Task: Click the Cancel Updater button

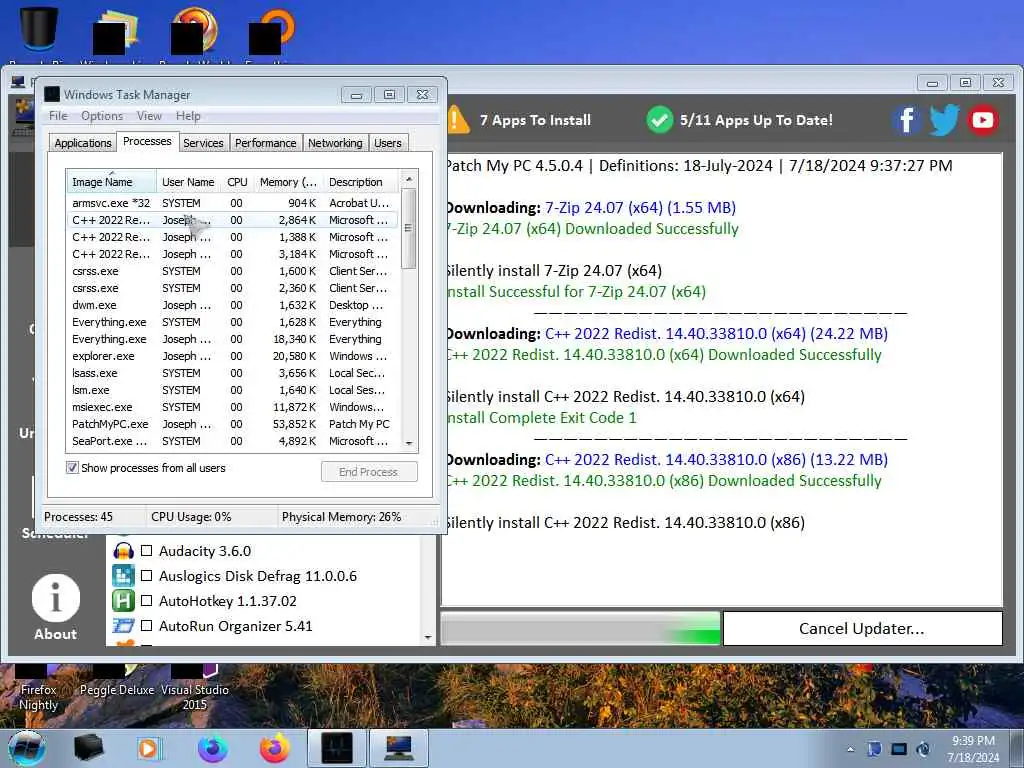Action: (x=862, y=628)
